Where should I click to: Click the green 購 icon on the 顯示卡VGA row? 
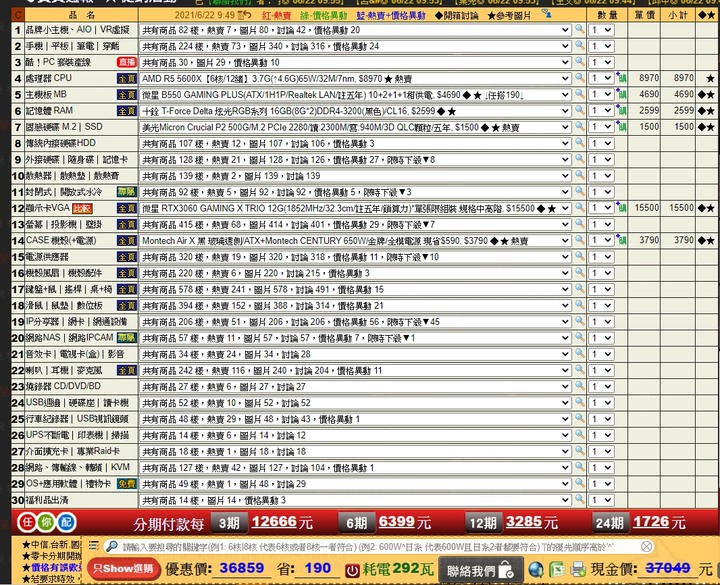(622, 208)
